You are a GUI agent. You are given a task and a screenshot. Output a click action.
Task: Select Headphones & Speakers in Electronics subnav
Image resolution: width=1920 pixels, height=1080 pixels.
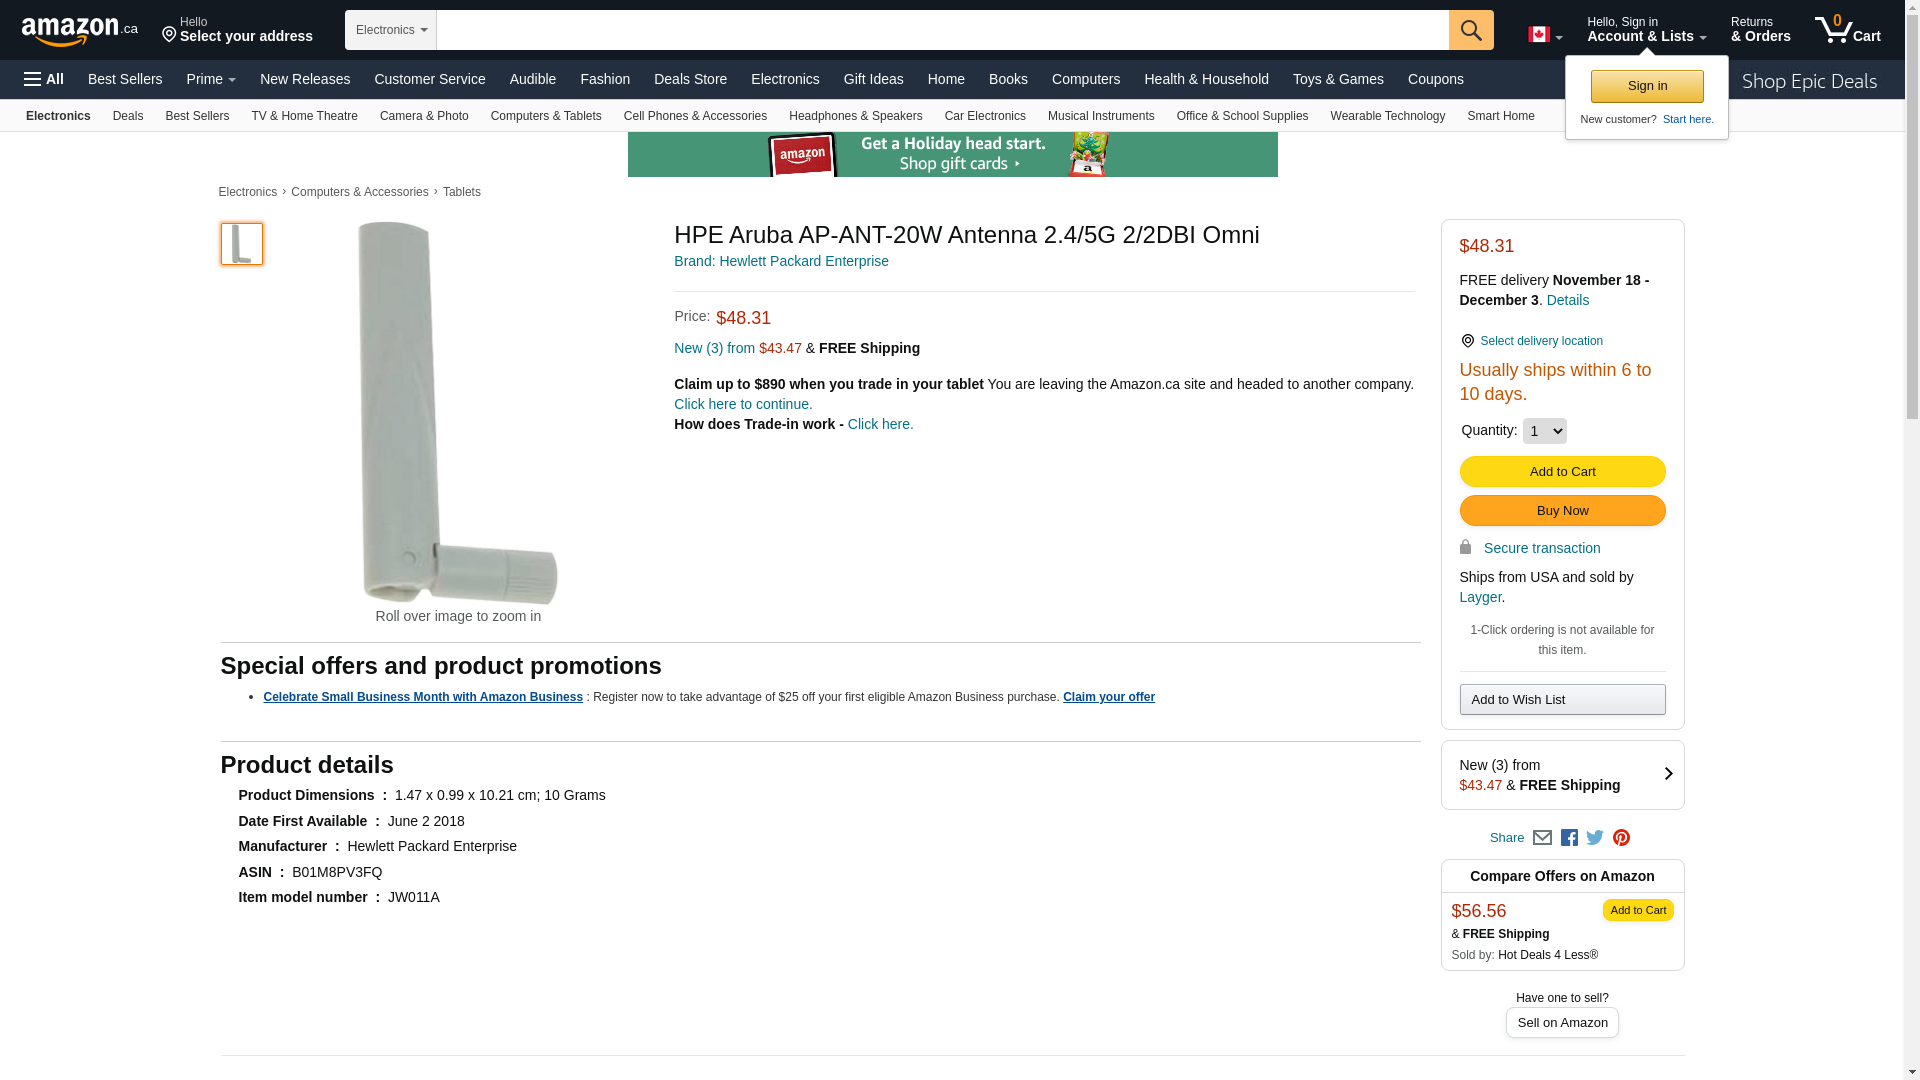coord(855,116)
